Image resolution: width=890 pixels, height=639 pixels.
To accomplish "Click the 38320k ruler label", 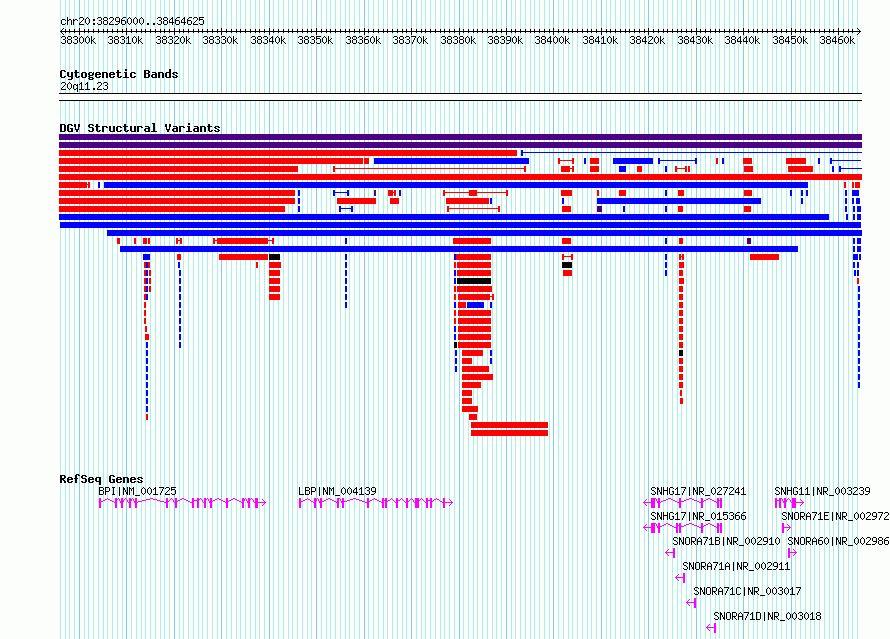I will point(173,40).
